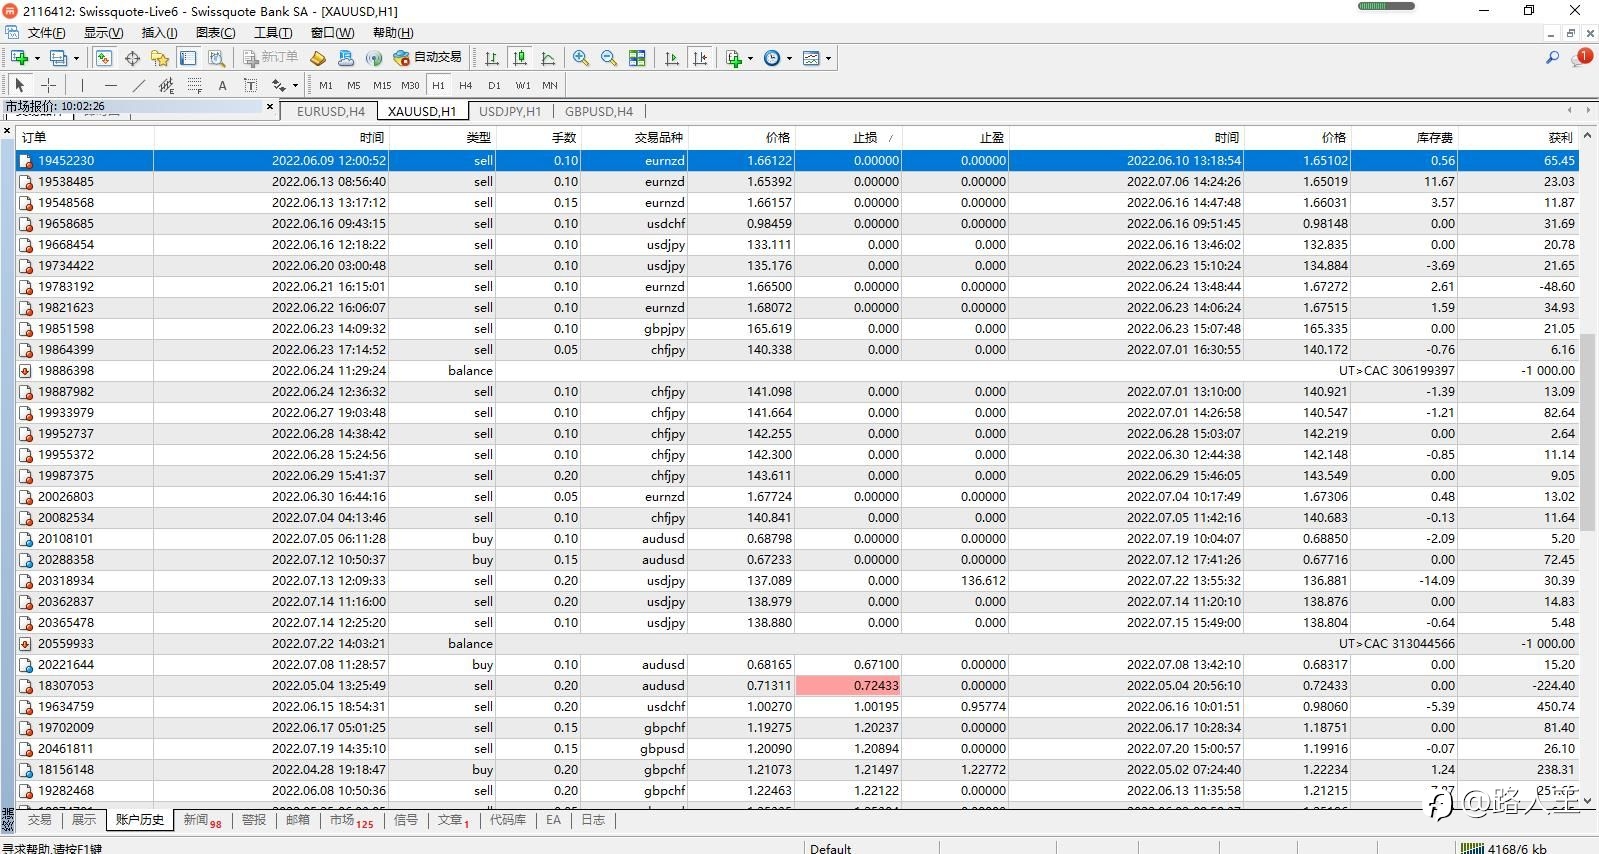The height and width of the screenshot is (854, 1599).
Task: Click the tile windows icon
Action: coord(637,58)
